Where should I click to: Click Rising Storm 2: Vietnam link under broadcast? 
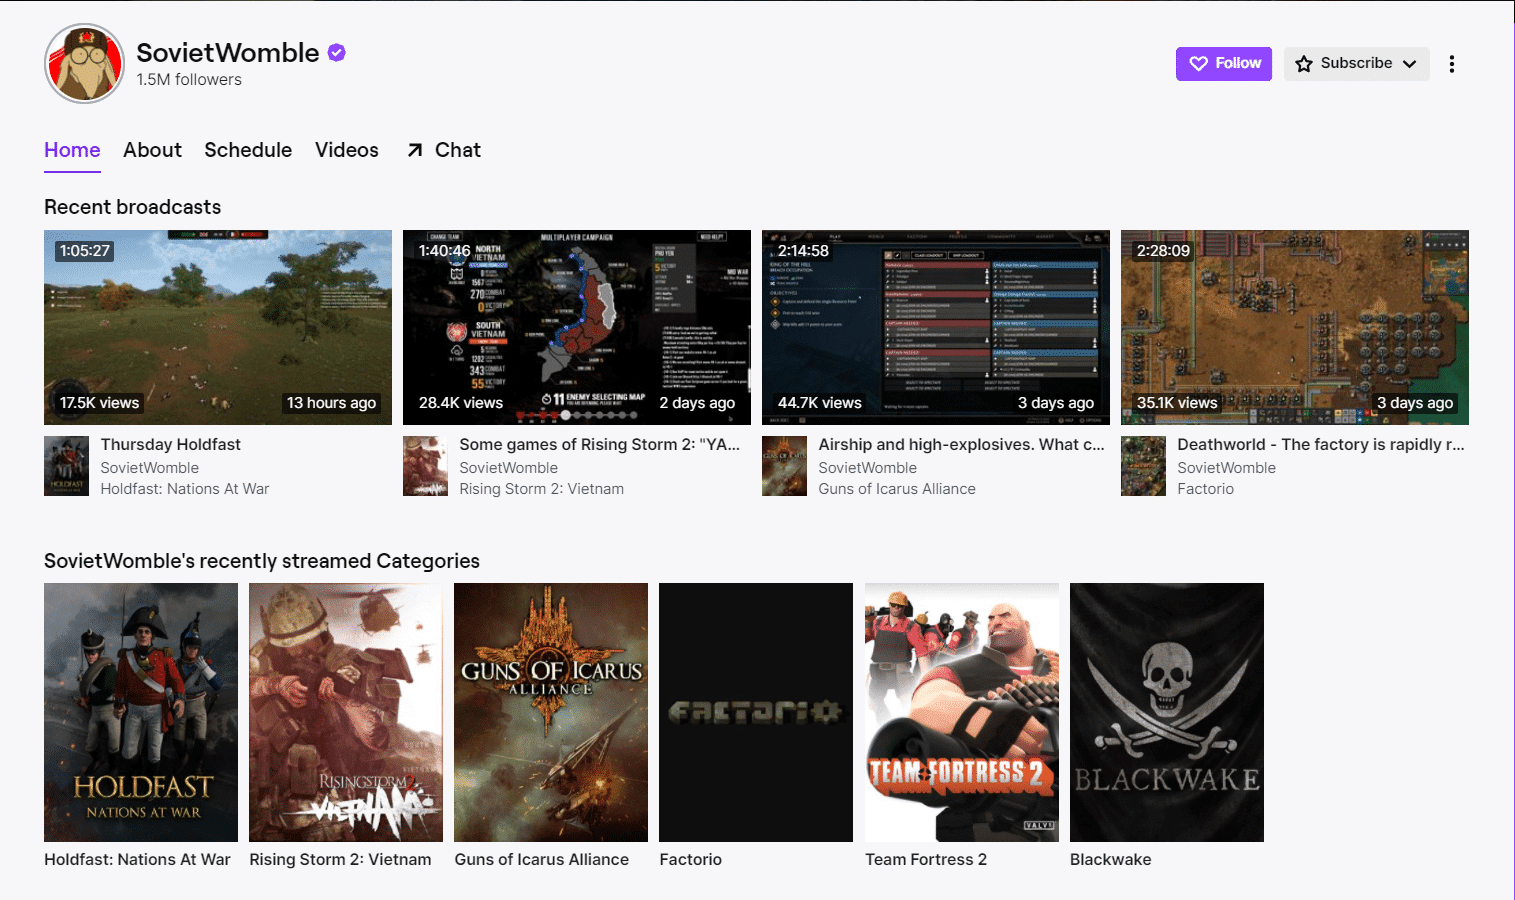coord(542,489)
